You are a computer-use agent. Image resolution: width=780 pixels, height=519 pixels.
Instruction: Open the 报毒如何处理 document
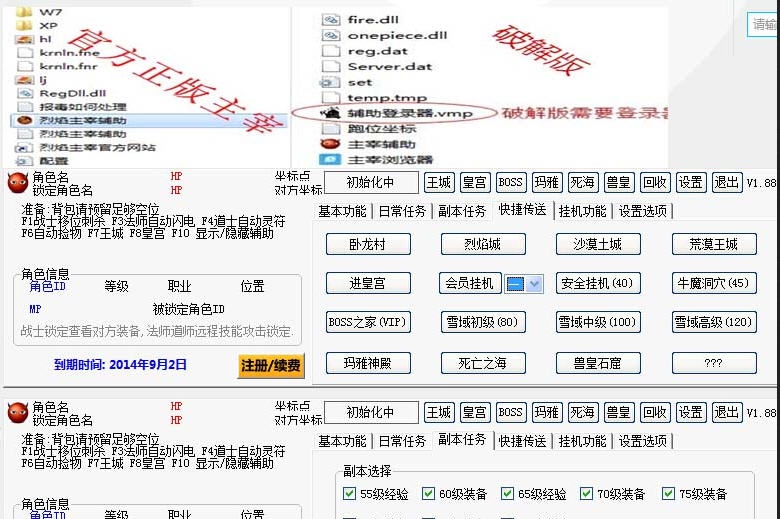click(x=72, y=106)
